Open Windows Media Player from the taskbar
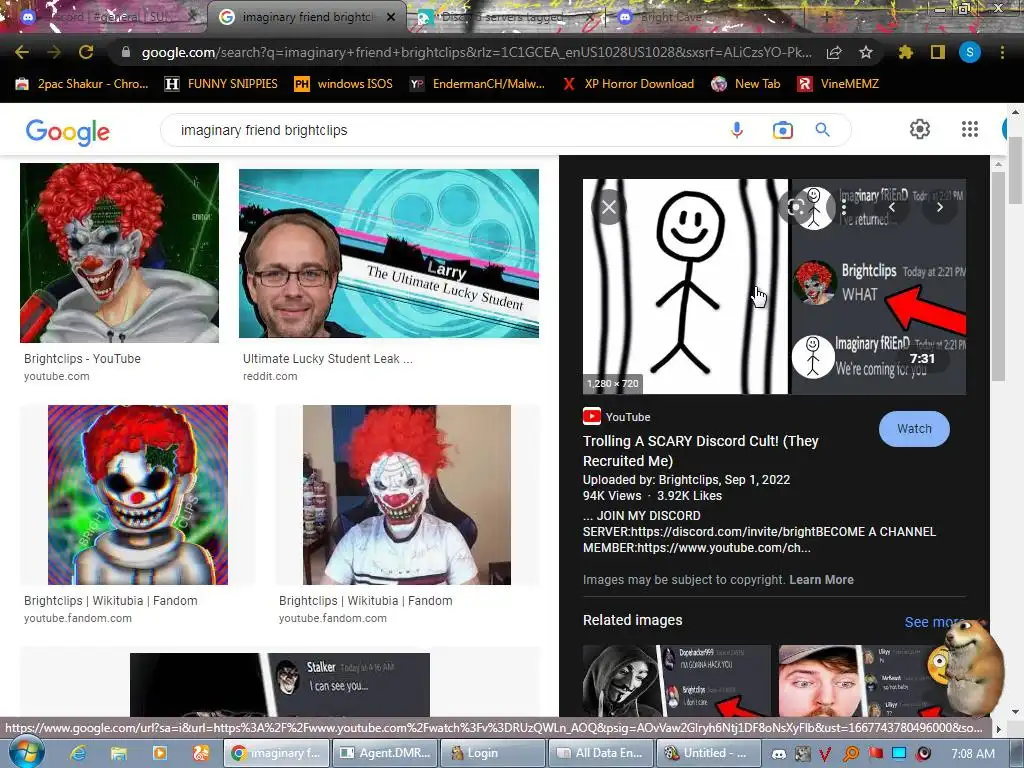This screenshot has height=768, width=1024. tap(159, 754)
